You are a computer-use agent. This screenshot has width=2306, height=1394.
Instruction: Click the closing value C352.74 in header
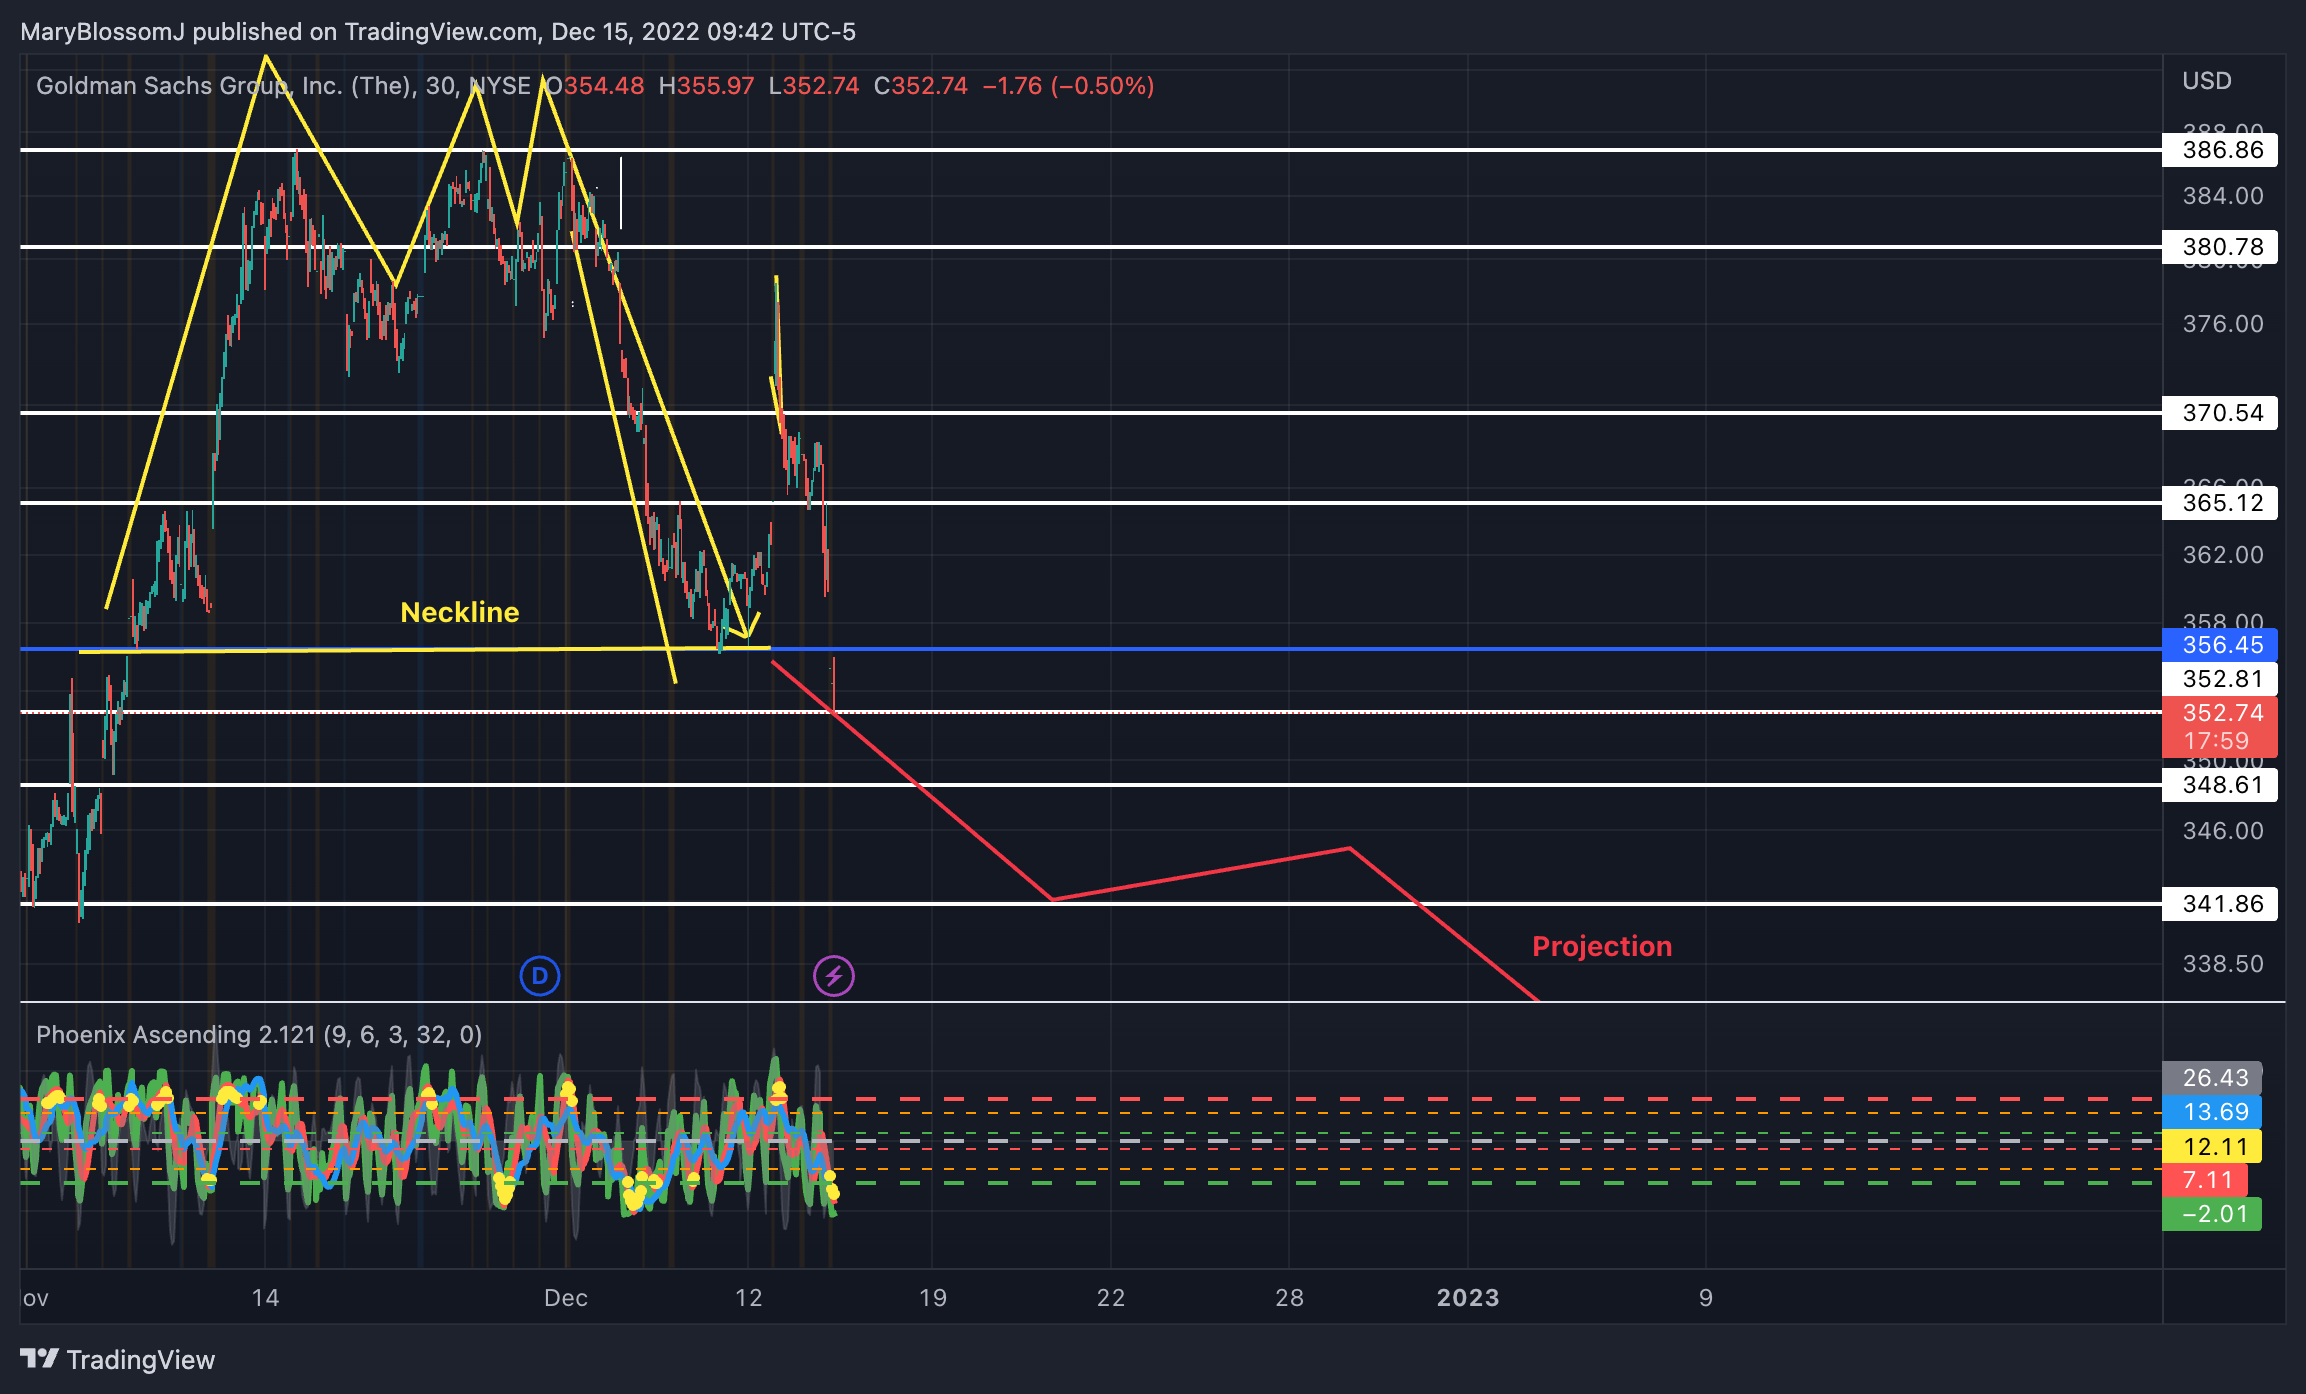tap(921, 86)
